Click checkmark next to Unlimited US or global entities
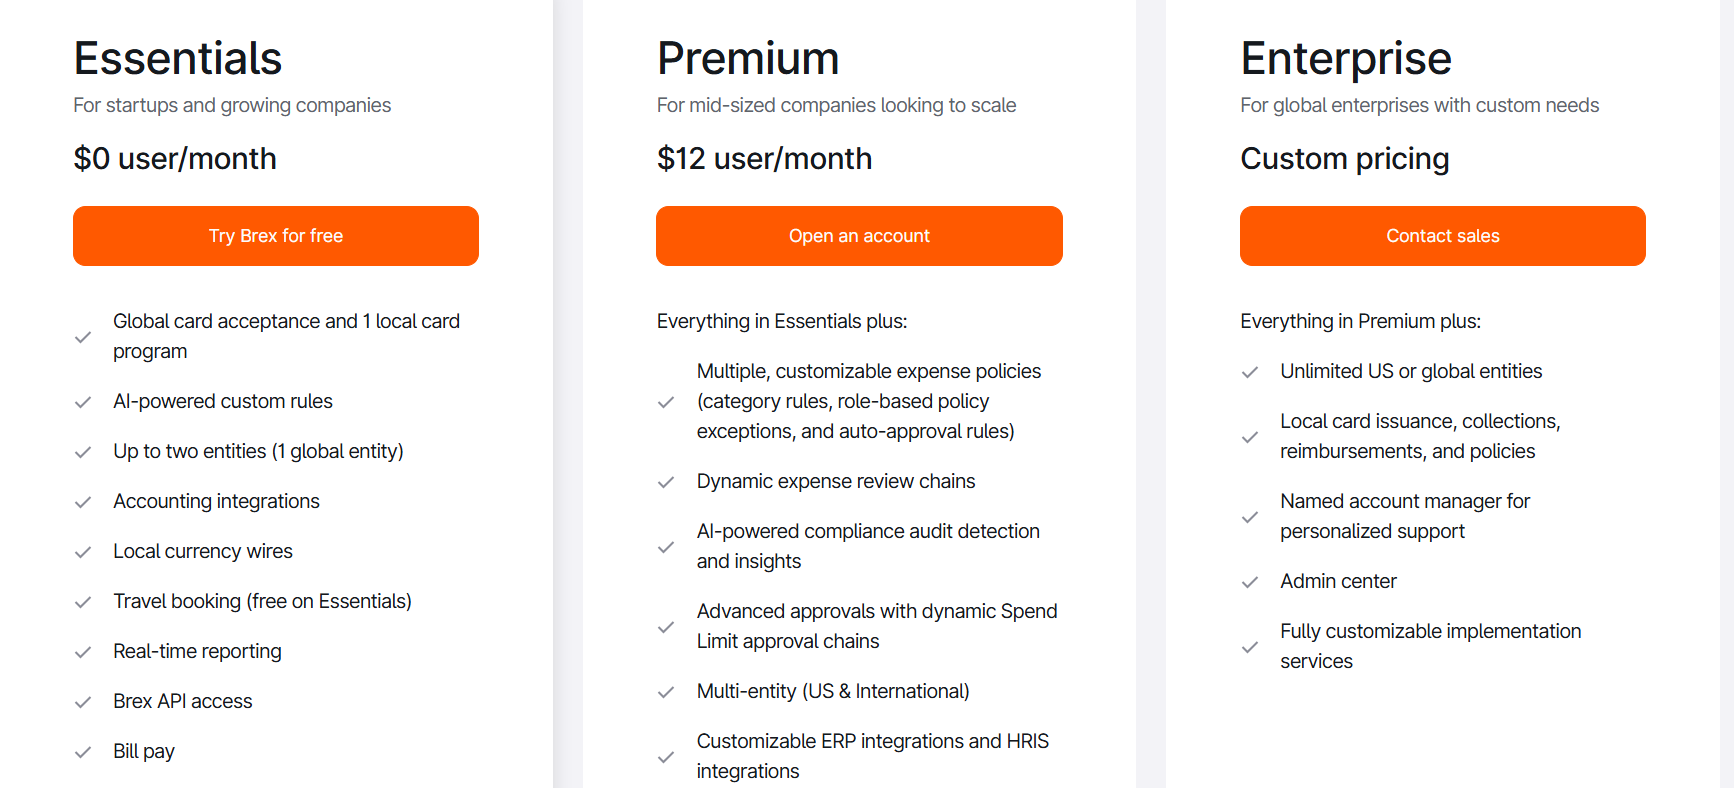Image resolution: width=1734 pixels, height=788 pixels. tap(1250, 372)
